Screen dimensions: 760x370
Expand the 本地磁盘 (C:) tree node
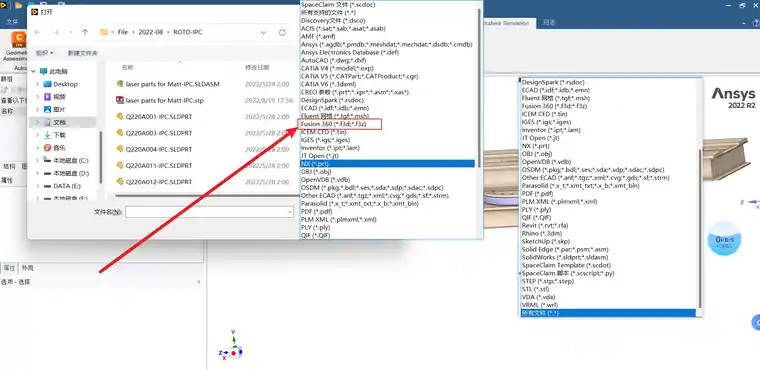coord(38,160)
